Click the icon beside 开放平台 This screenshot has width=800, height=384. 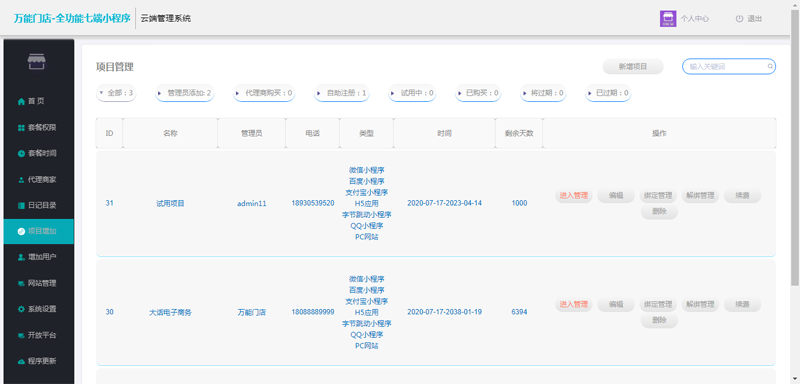pos(21,336)
